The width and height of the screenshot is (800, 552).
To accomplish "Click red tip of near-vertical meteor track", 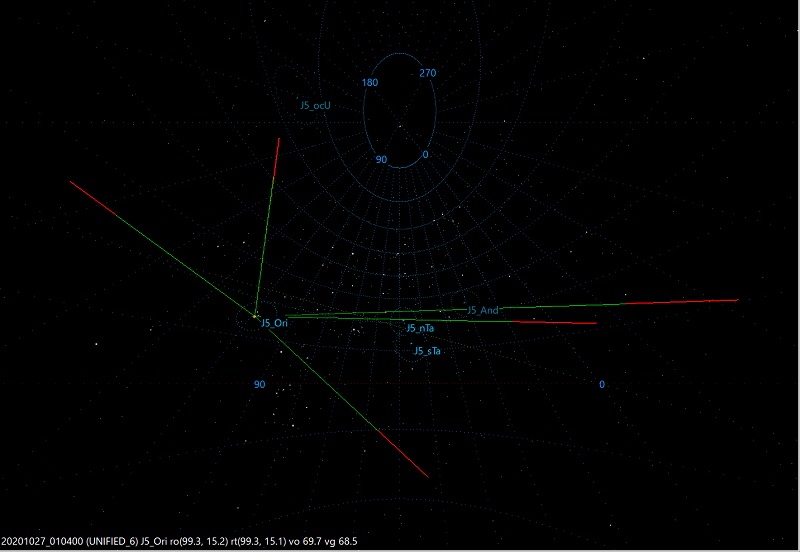I will (276, 150).
